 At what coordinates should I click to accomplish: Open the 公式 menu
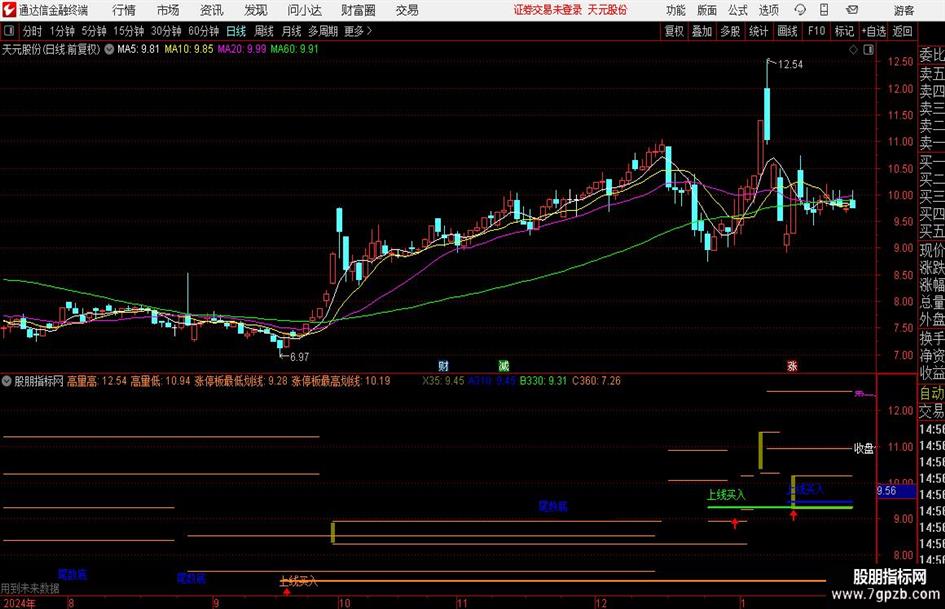point(738,10)
